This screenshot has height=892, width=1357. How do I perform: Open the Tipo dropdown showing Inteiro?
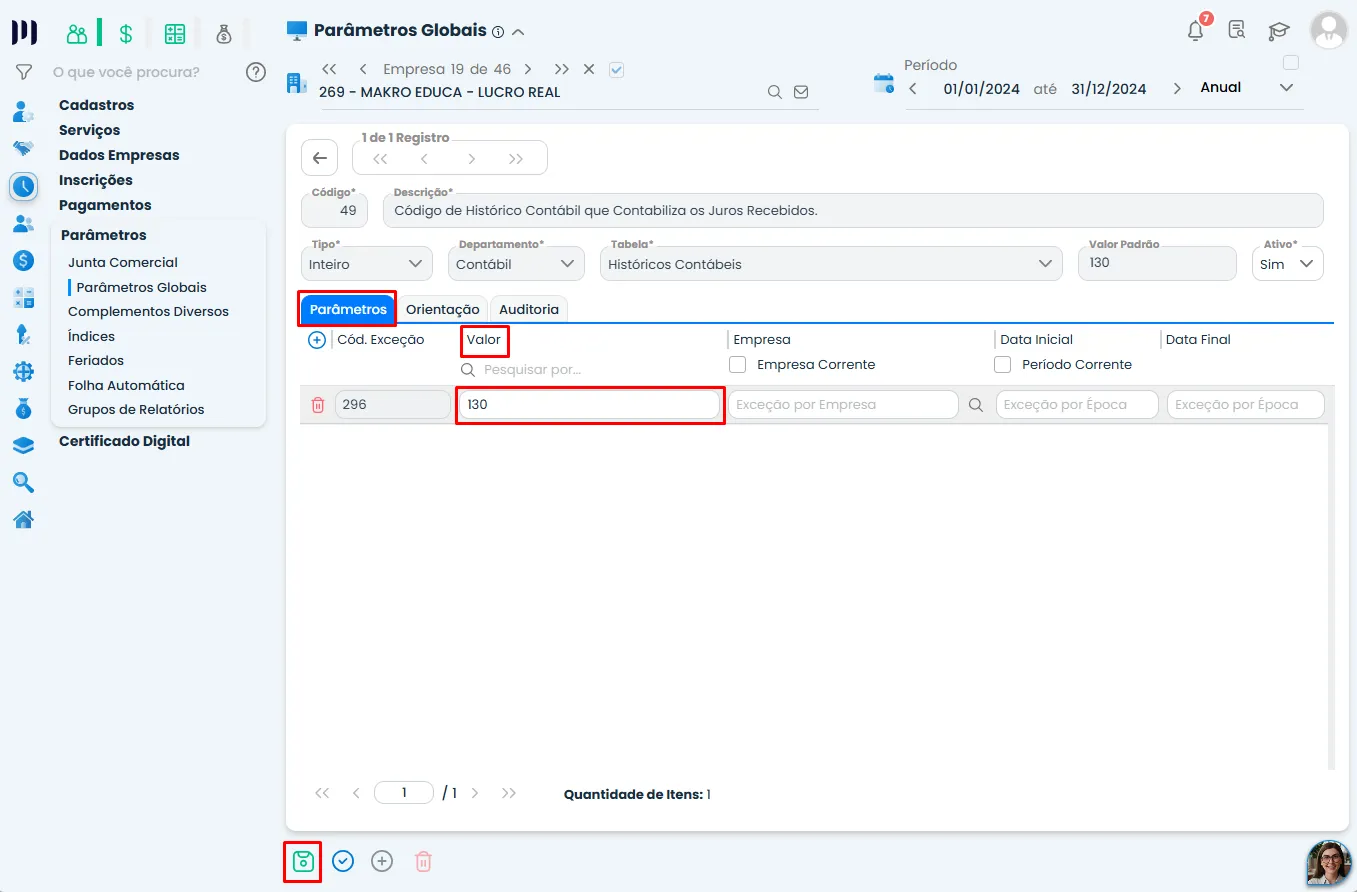click(367, 264)
